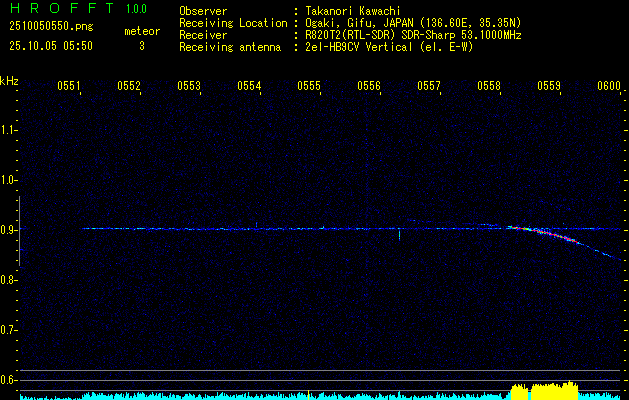629x400 pixels.
Task: Click the kHz axis unit label
Action: (x=9, y=81)
